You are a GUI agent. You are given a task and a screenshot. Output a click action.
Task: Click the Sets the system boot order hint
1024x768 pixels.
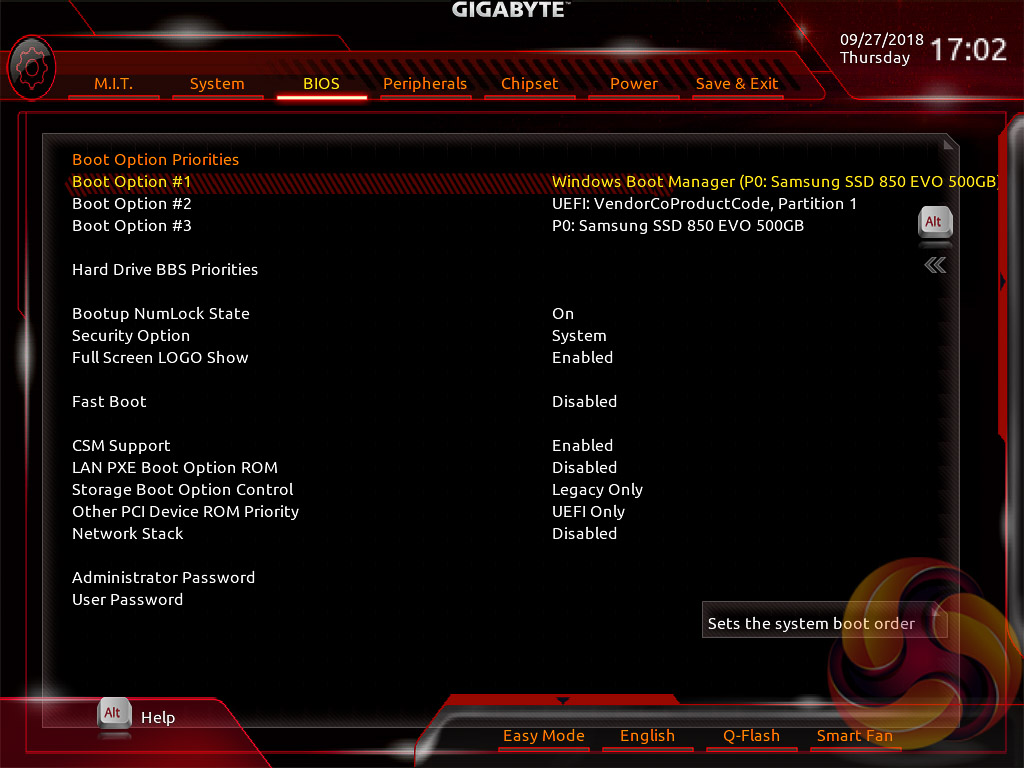811,624
